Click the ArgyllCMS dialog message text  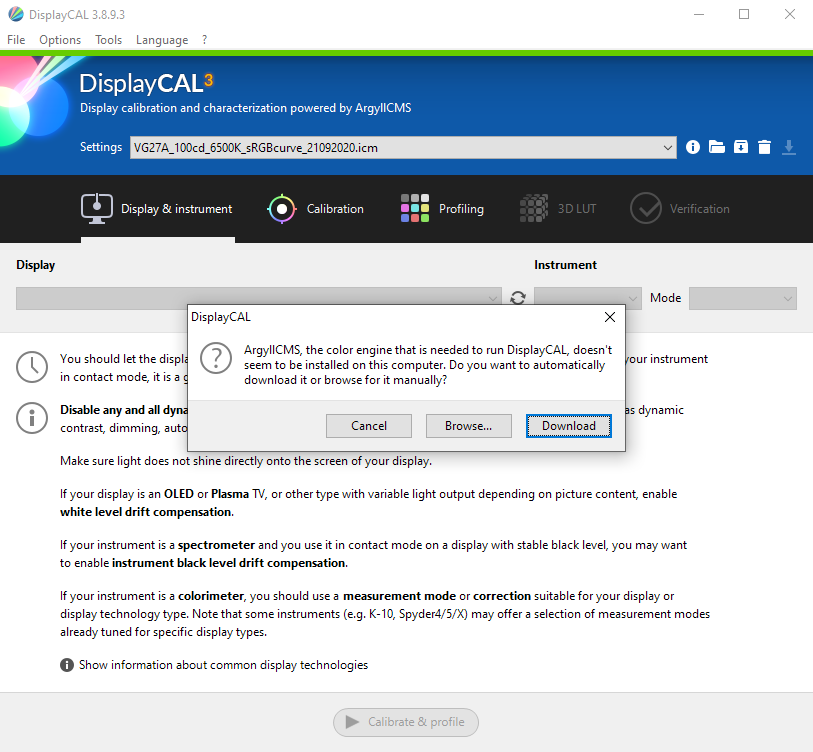[428, 365]
